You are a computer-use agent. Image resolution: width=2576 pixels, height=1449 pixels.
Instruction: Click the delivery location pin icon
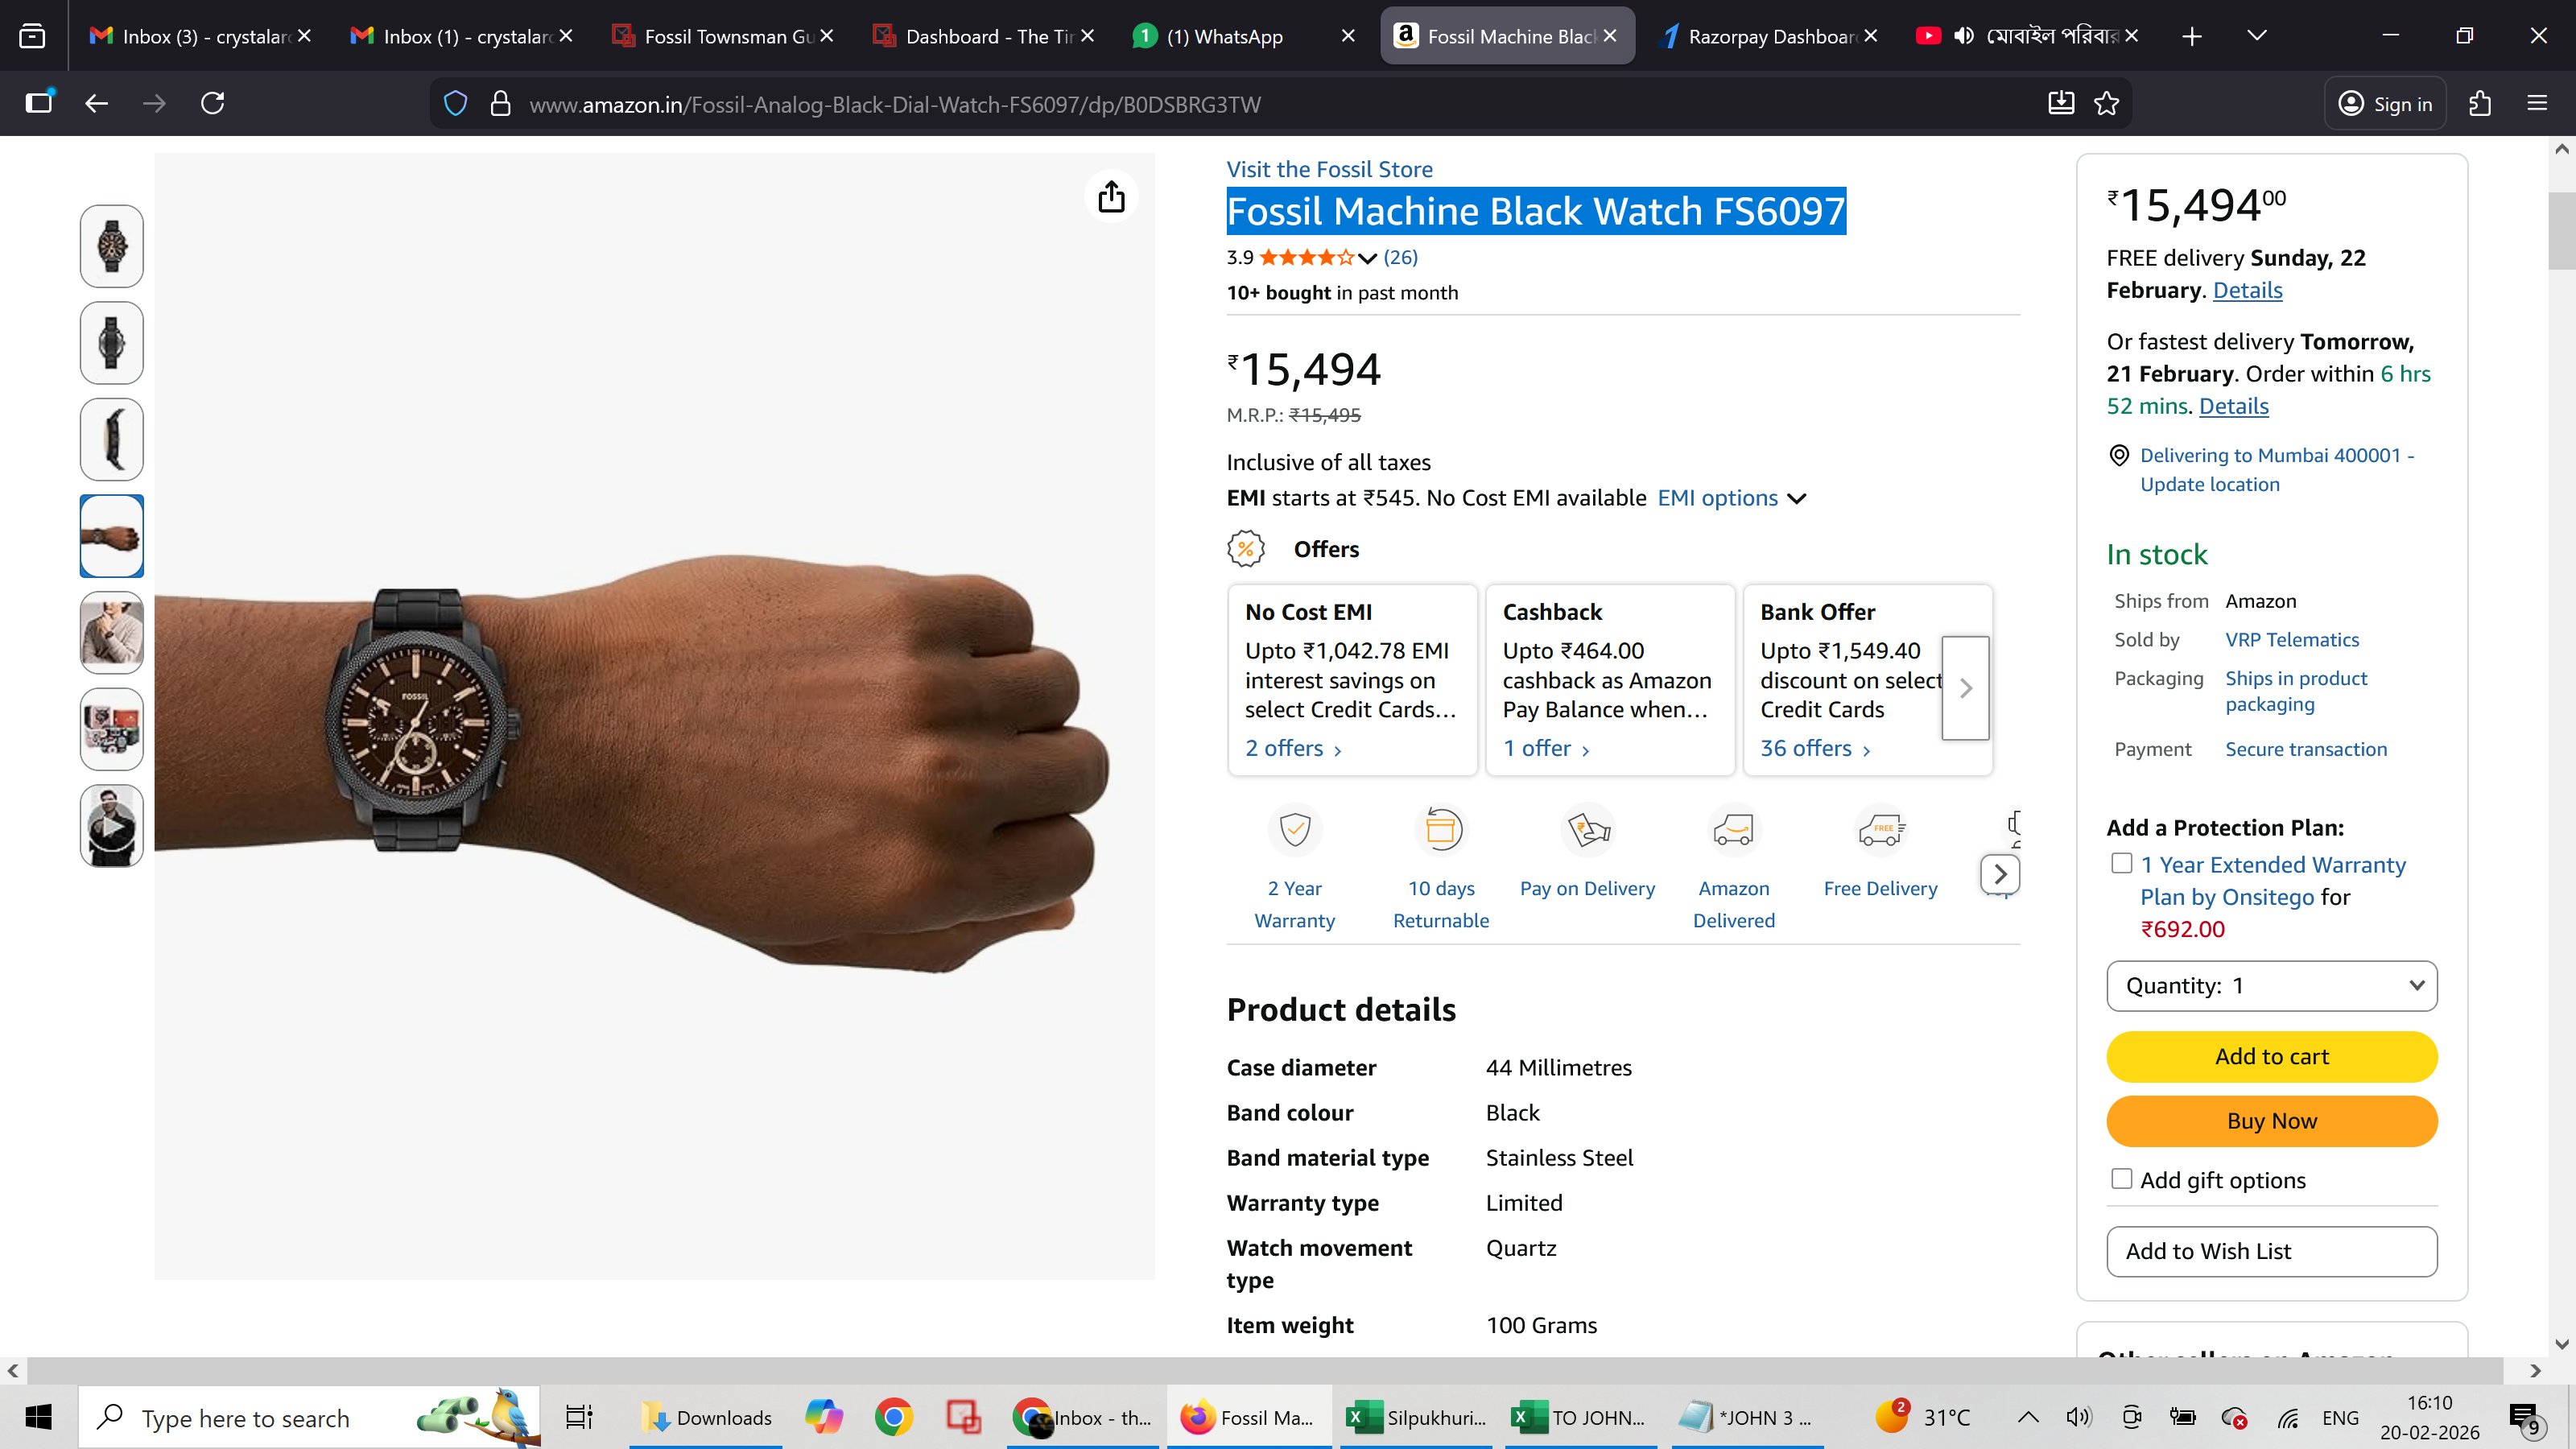[2119, 456]
